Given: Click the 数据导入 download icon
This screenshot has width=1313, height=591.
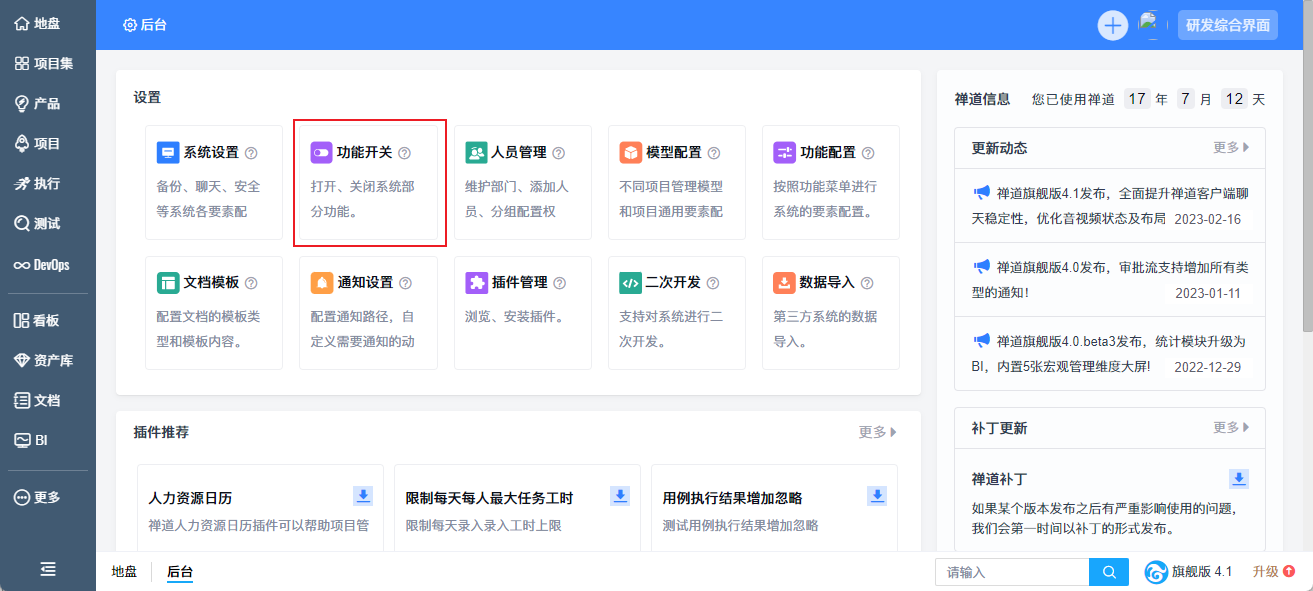Looking at the screenshot, I should point(784,283).
